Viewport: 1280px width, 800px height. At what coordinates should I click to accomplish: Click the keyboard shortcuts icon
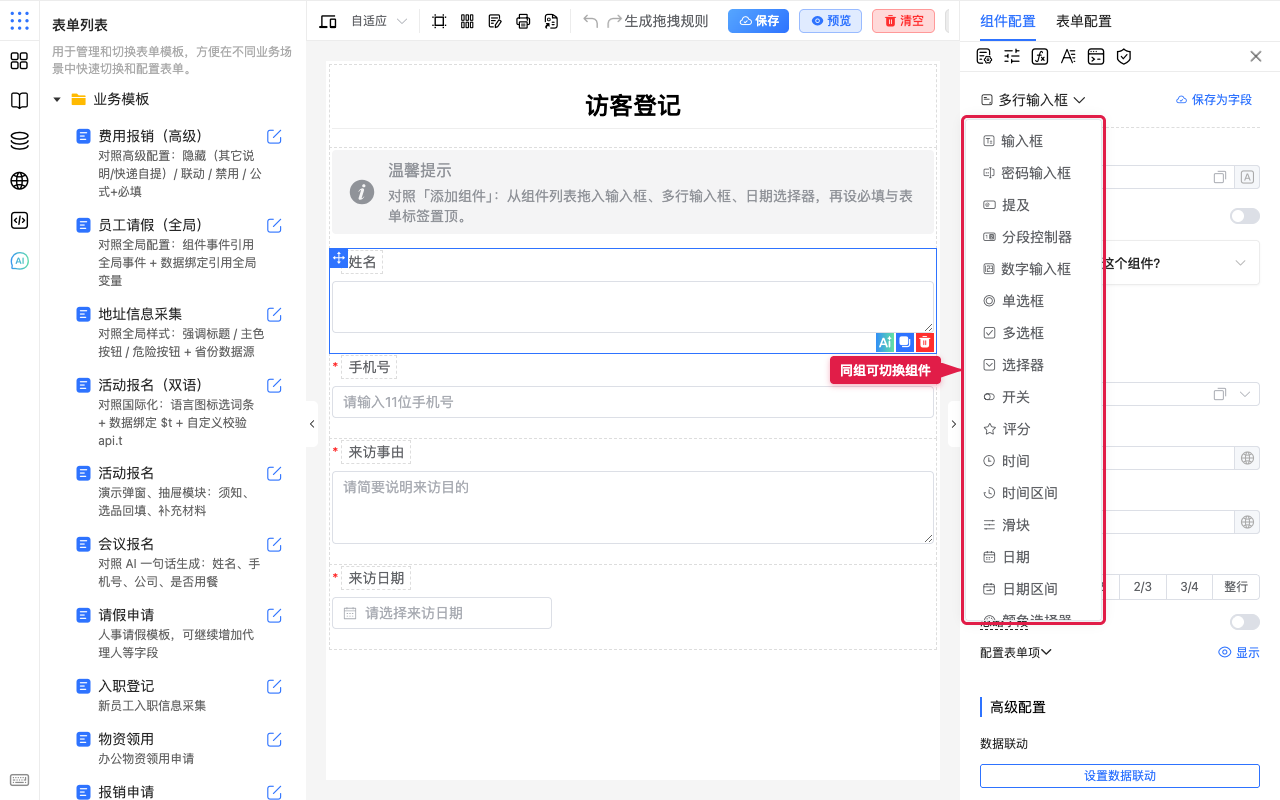[x=19, y=780]
